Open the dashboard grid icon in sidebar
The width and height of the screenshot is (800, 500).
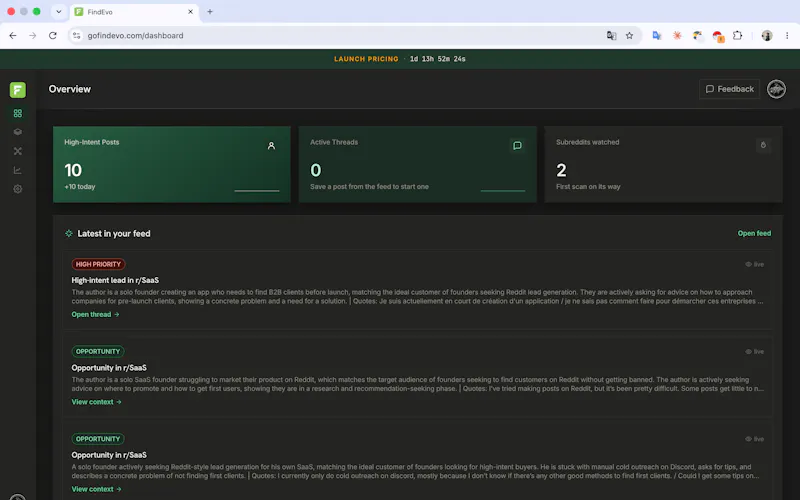point(18,113)
